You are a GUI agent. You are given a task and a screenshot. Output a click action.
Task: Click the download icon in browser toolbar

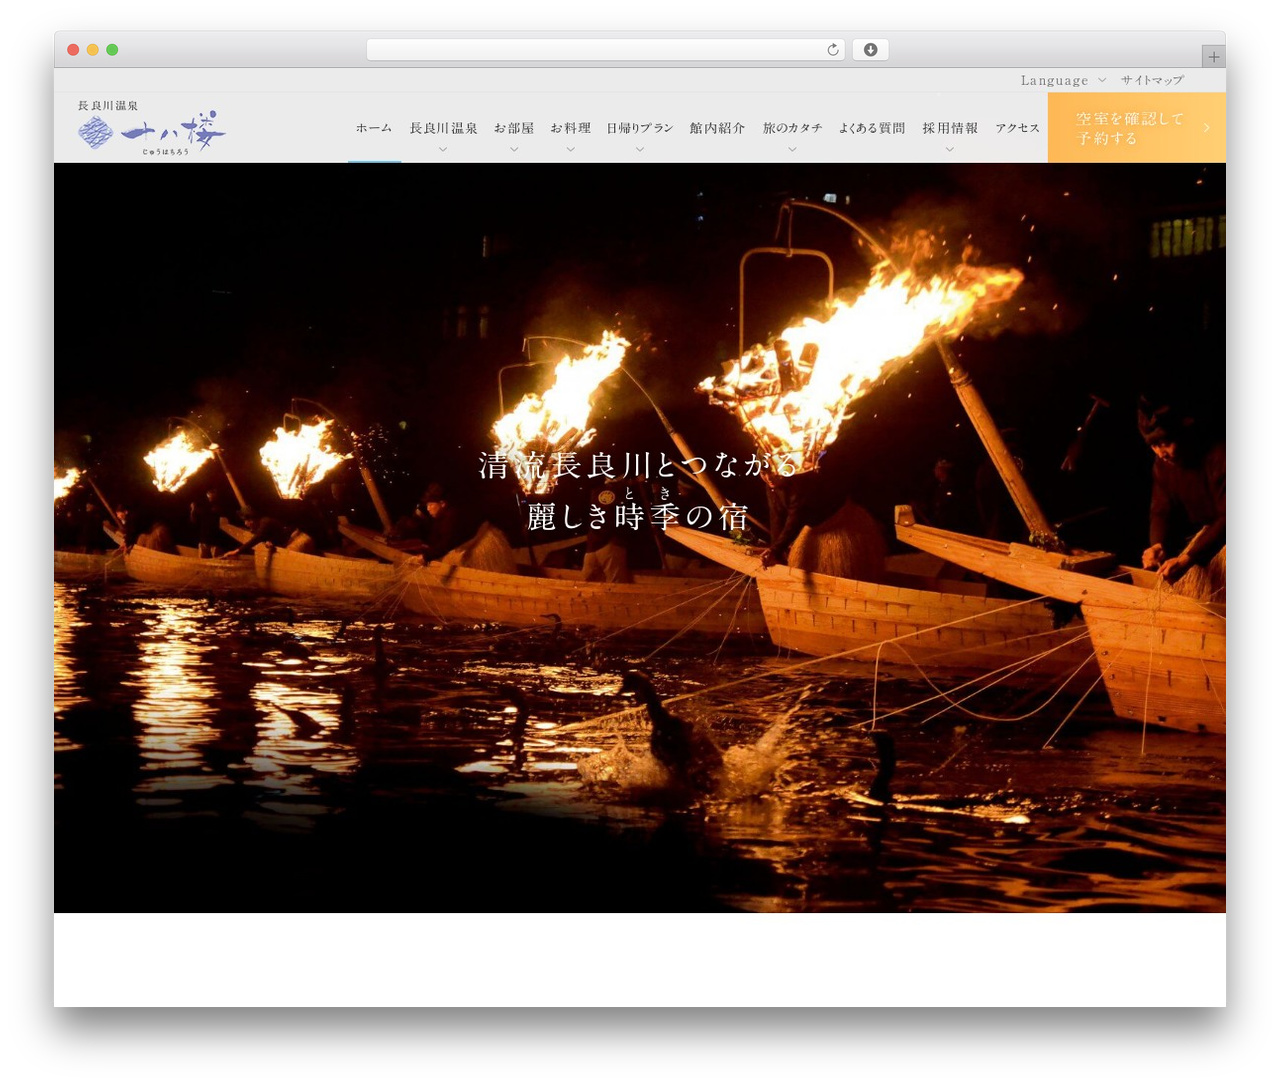(870, 50)
